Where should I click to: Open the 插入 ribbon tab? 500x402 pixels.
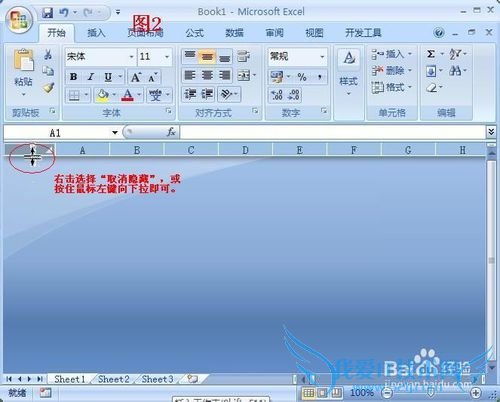(x=96, y=33)
